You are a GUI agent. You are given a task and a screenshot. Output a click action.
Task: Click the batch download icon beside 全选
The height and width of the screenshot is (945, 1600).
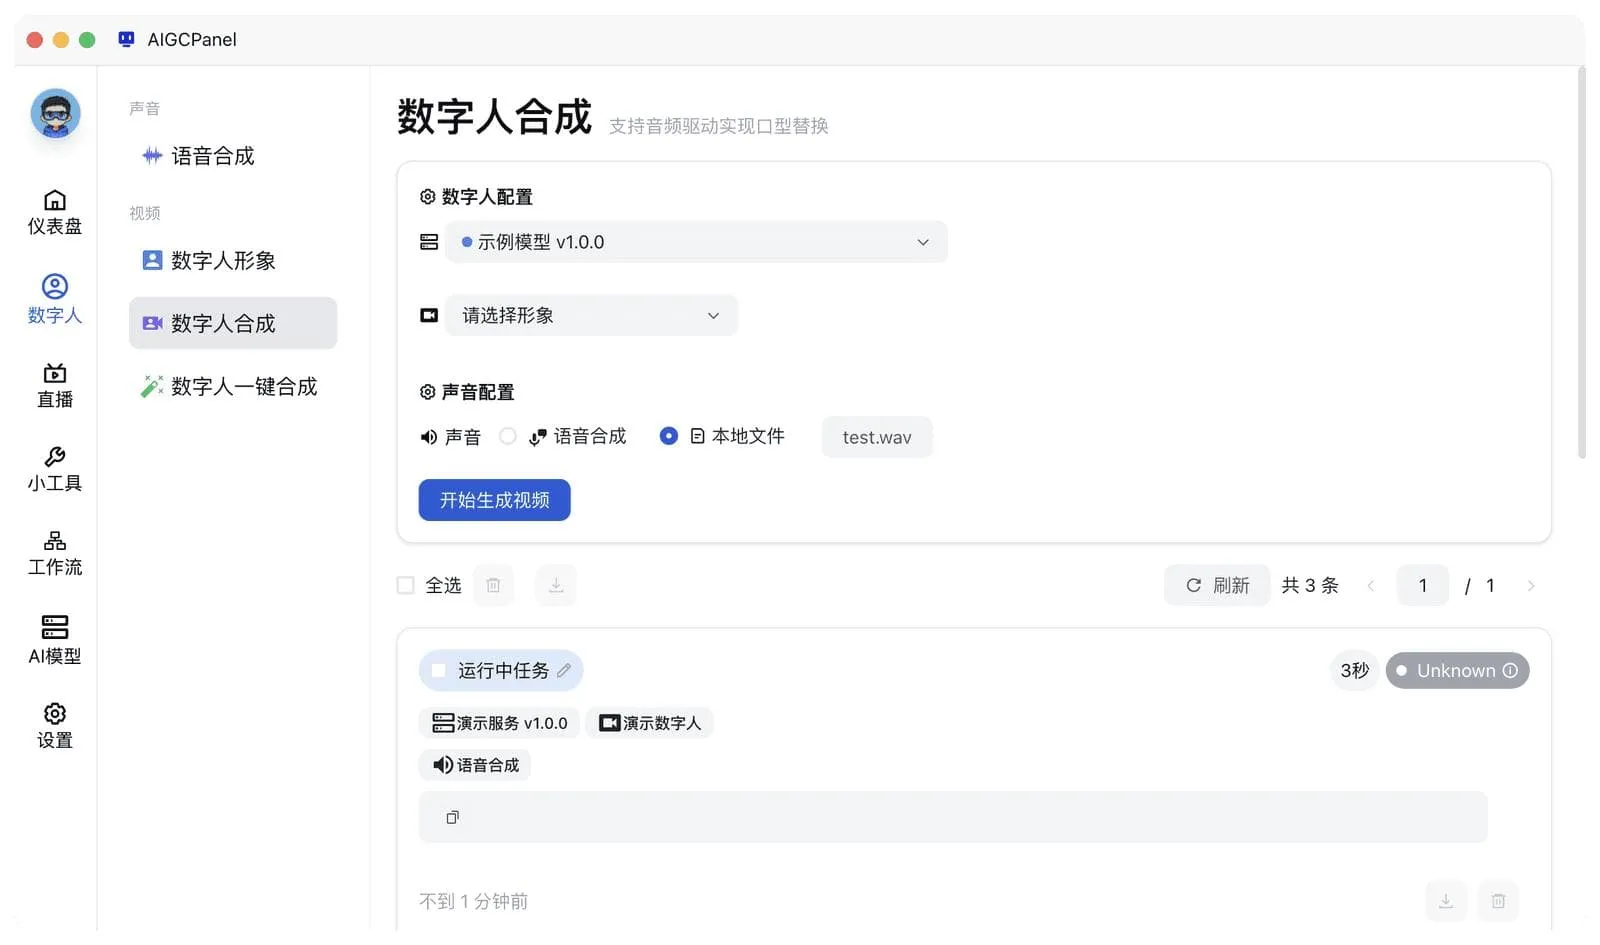[556, 585]
